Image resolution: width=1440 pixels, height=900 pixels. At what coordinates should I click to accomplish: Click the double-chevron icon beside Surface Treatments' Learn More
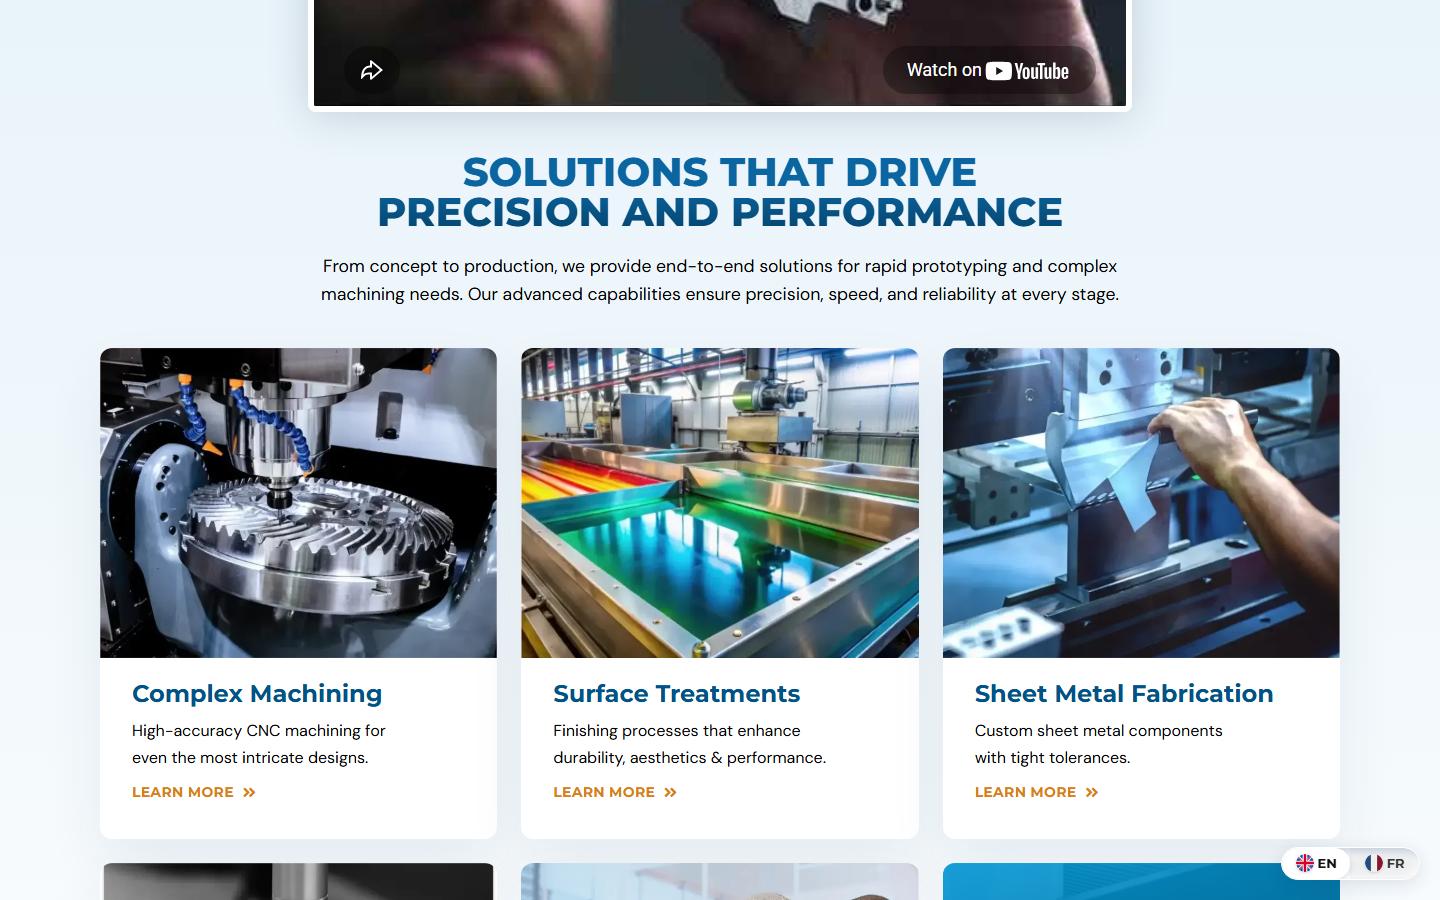coord(671,792)
